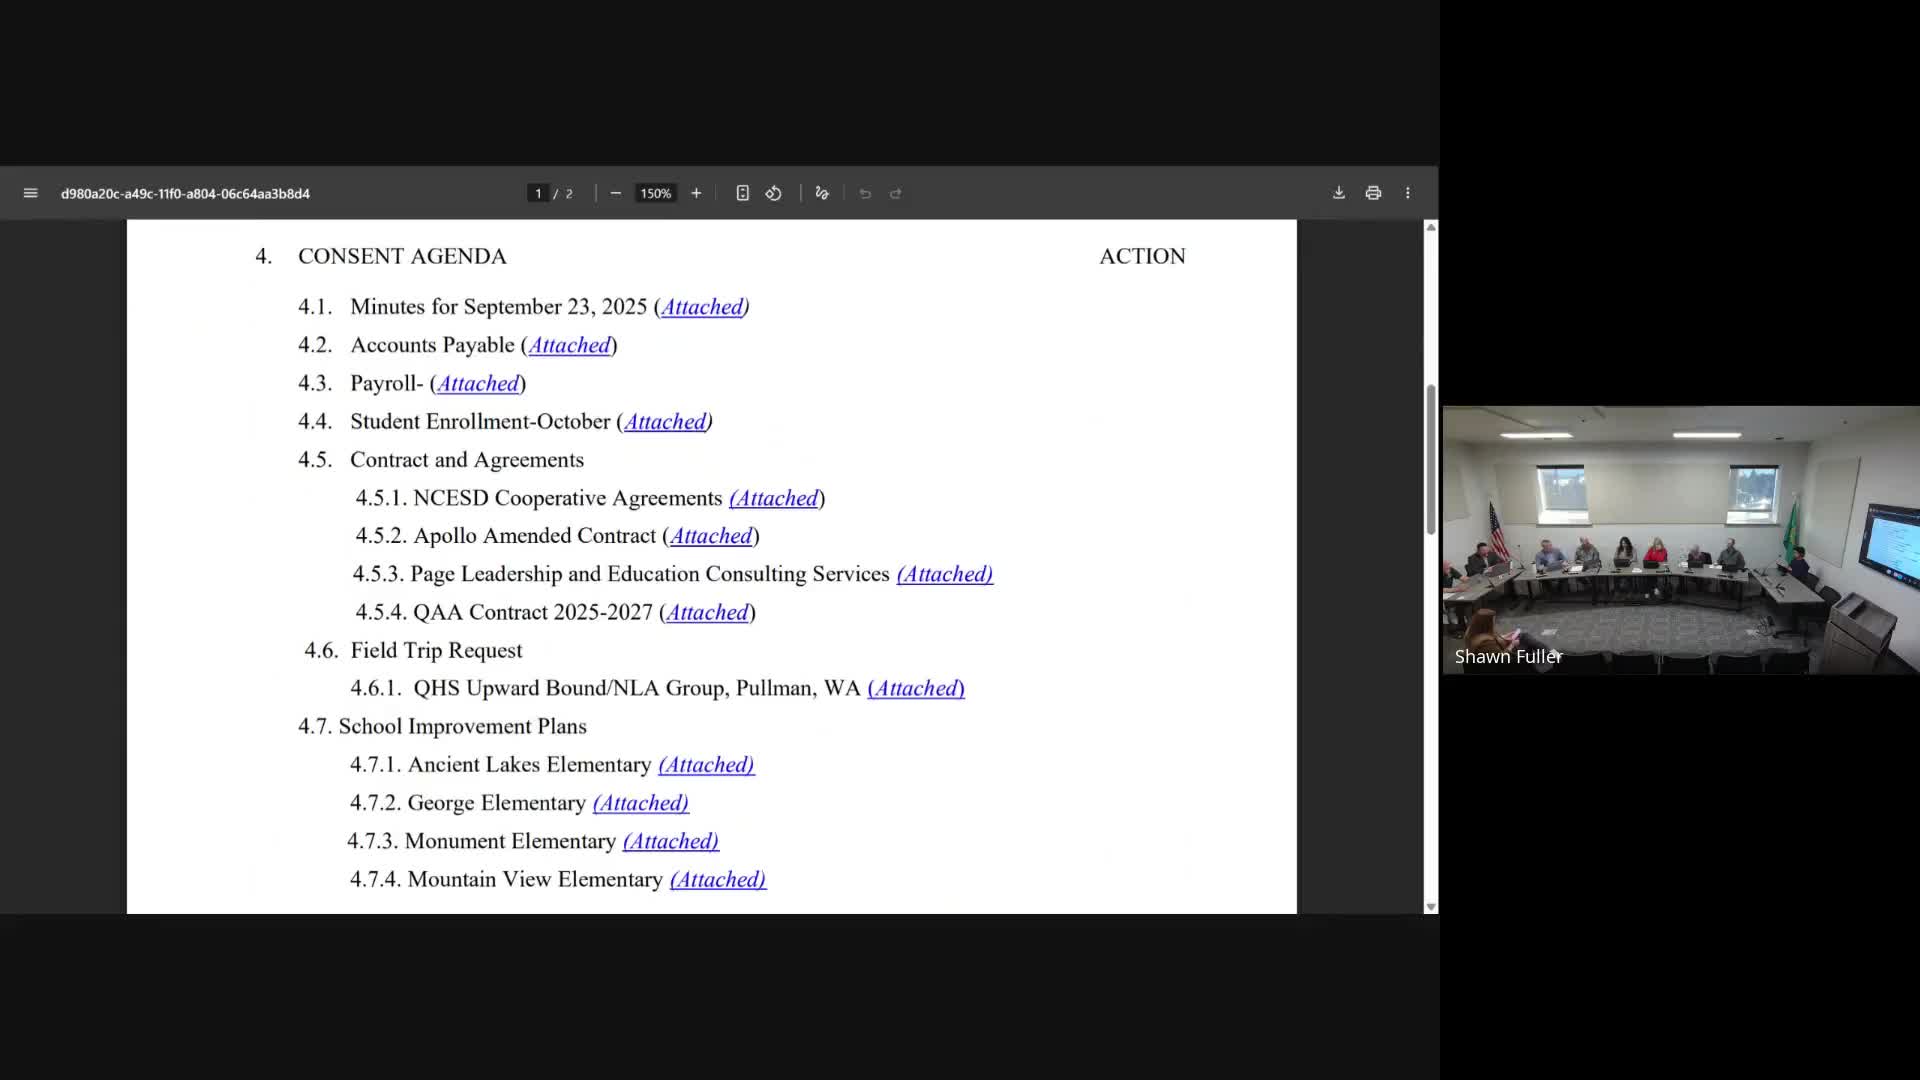Open the Apollo Amended Contract attachment link
This screenshot has width=1920, height=1080.
(711, 536)
